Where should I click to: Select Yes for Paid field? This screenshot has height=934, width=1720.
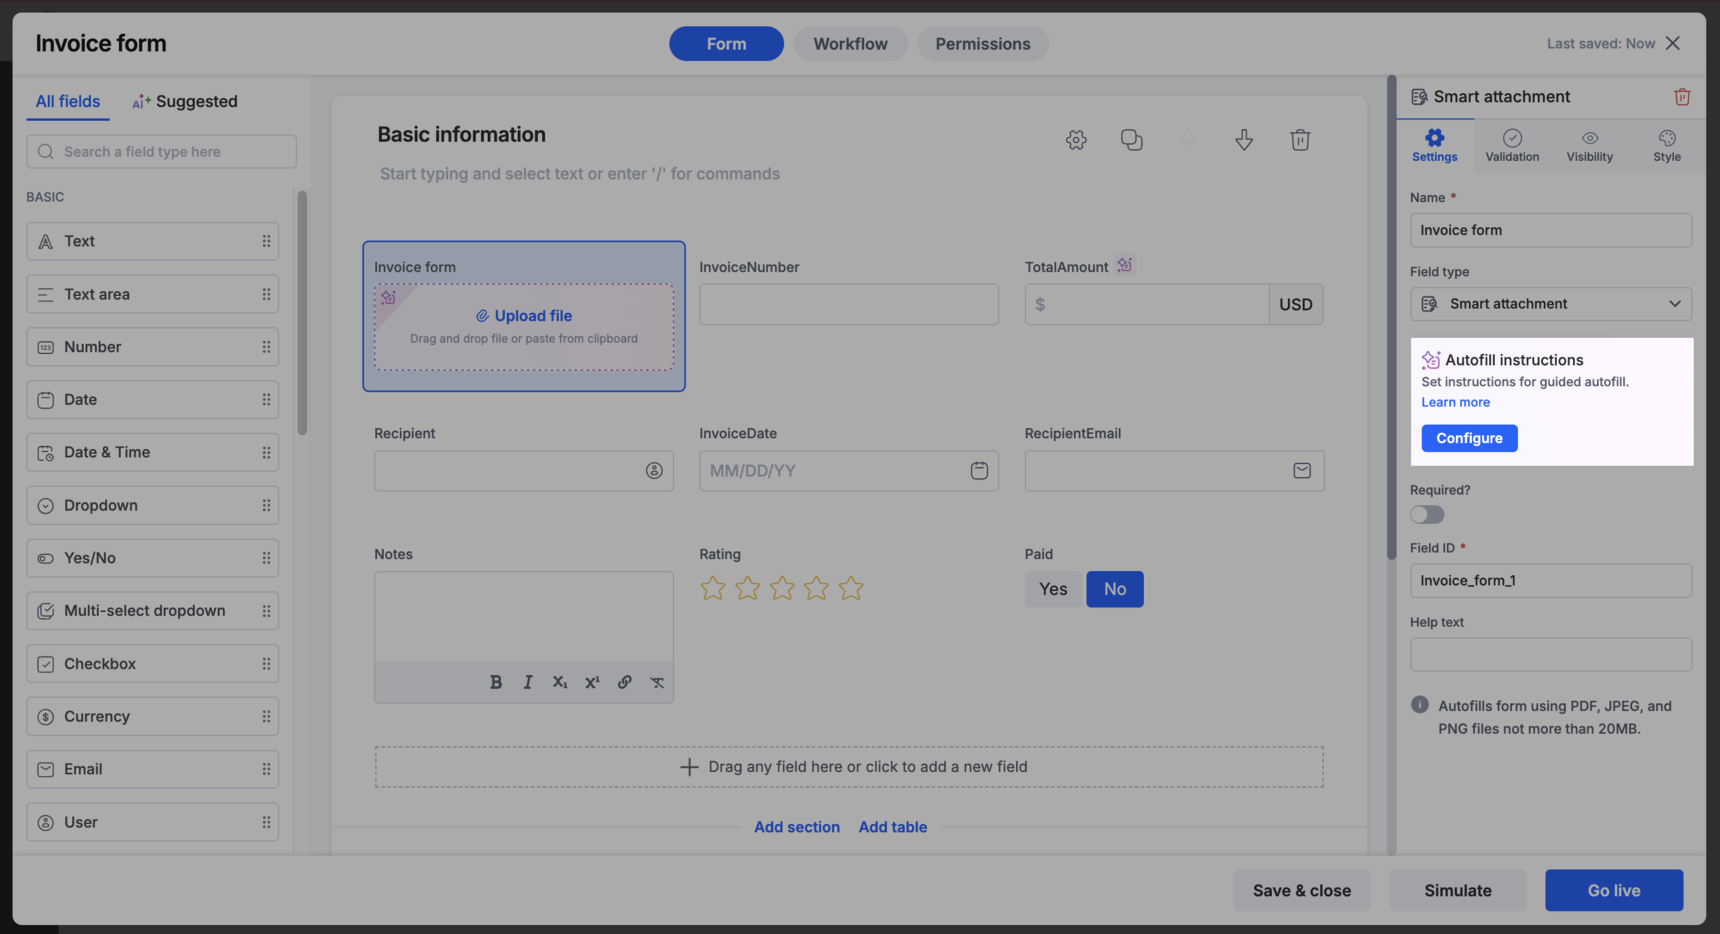pos(1053,589)
